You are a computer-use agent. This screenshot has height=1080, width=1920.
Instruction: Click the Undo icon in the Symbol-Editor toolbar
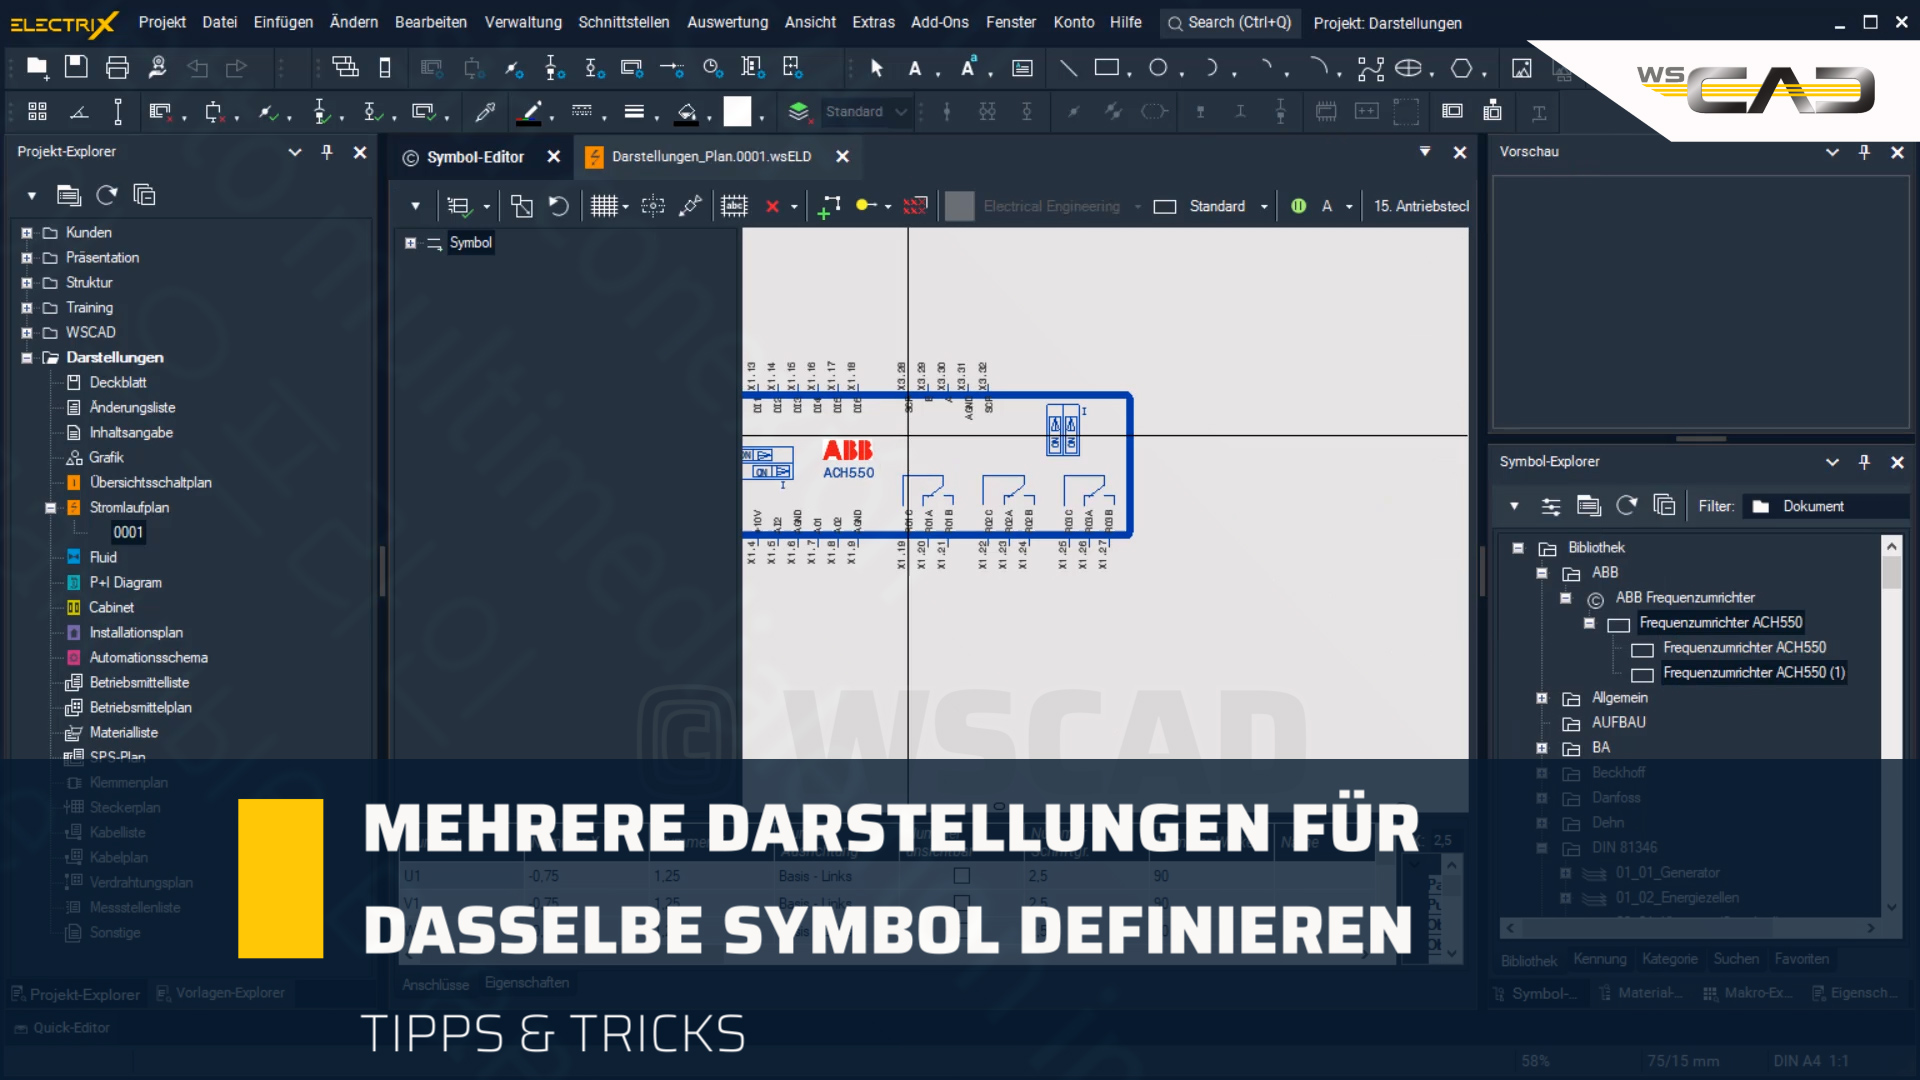(559, 206)
